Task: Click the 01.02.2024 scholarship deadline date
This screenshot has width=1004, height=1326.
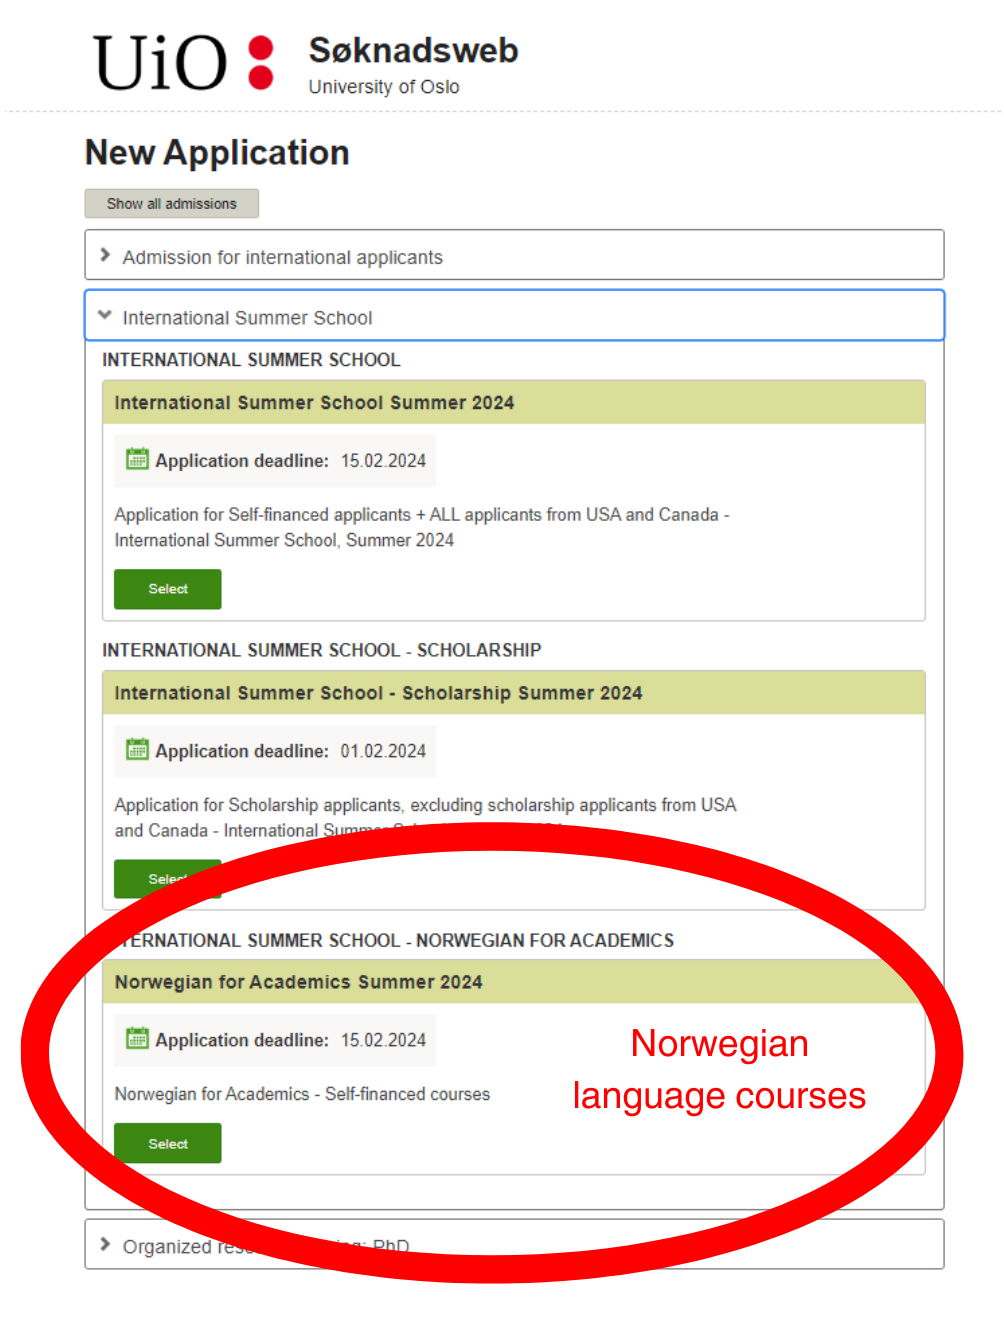Action: click(x=383, y=751)
